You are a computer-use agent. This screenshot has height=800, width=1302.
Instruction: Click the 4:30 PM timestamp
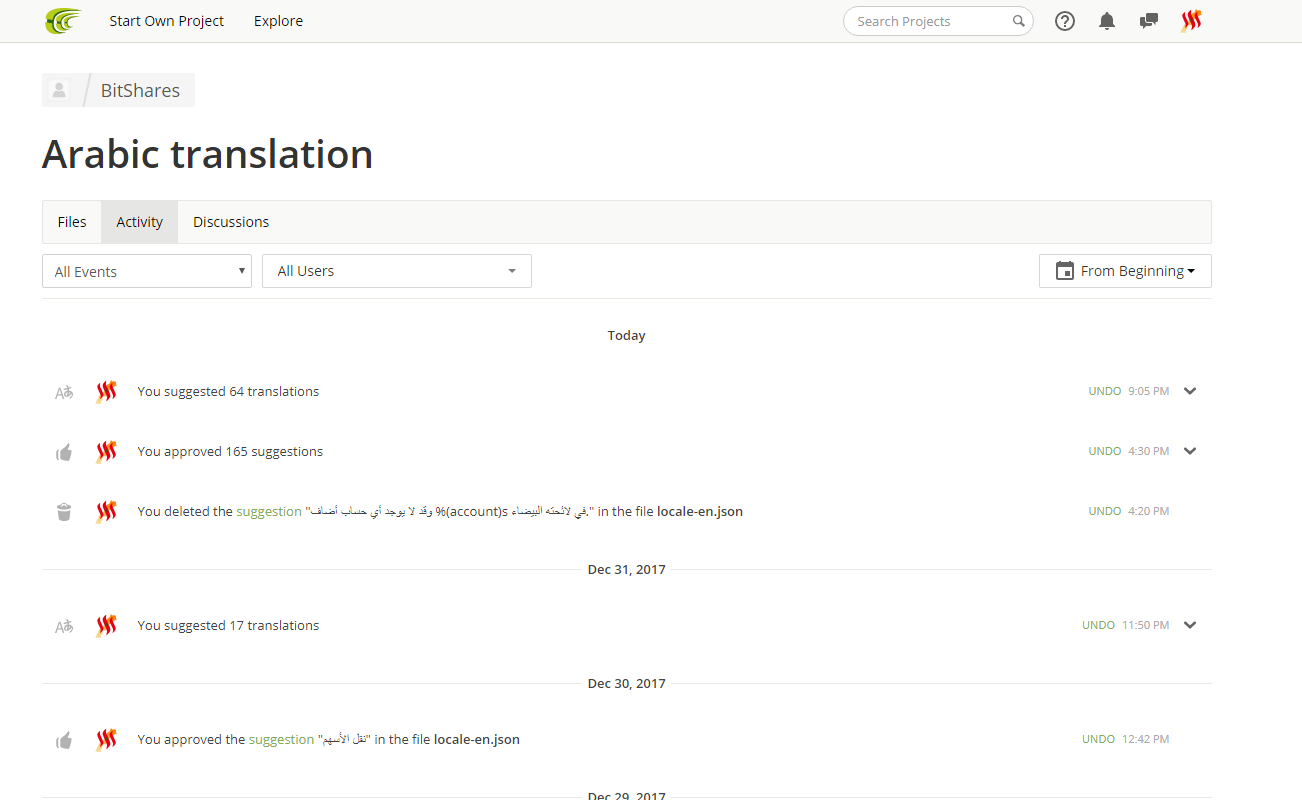click(x=1148, y=451)
